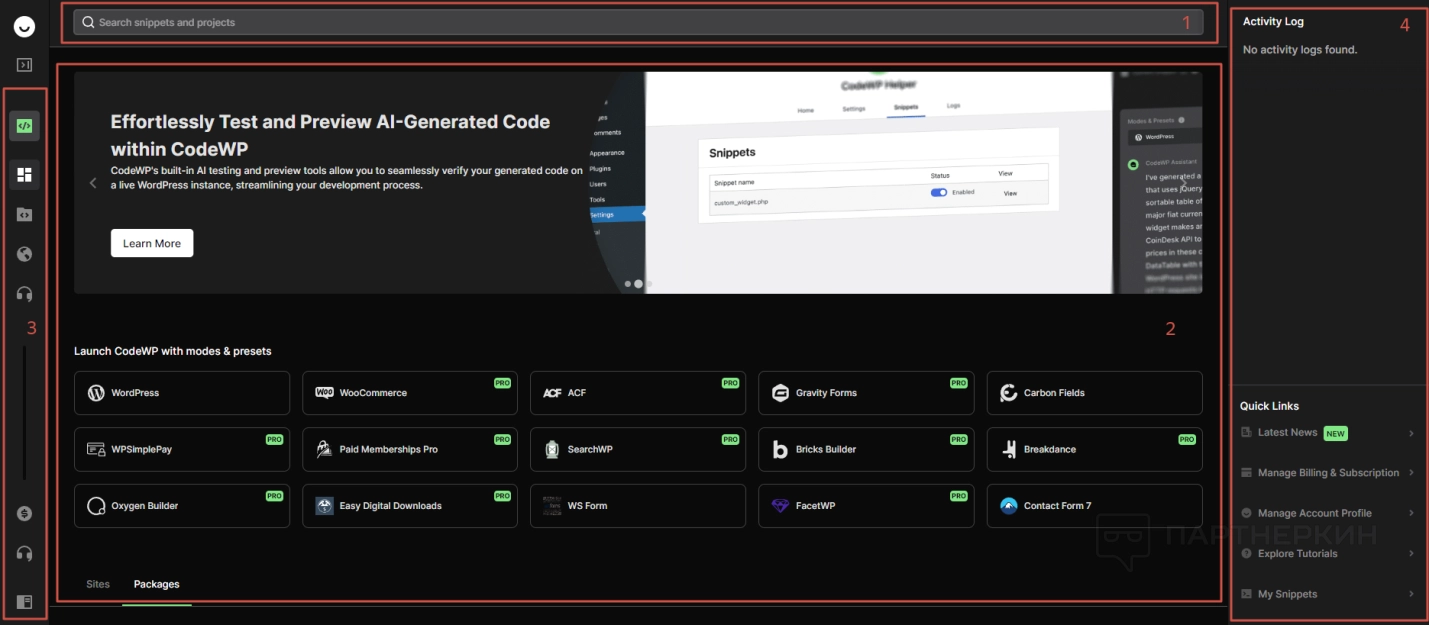Click the dollar coin icon in sidebar
This screenshot has width=1429, height=625.
[x=25, y=513]
